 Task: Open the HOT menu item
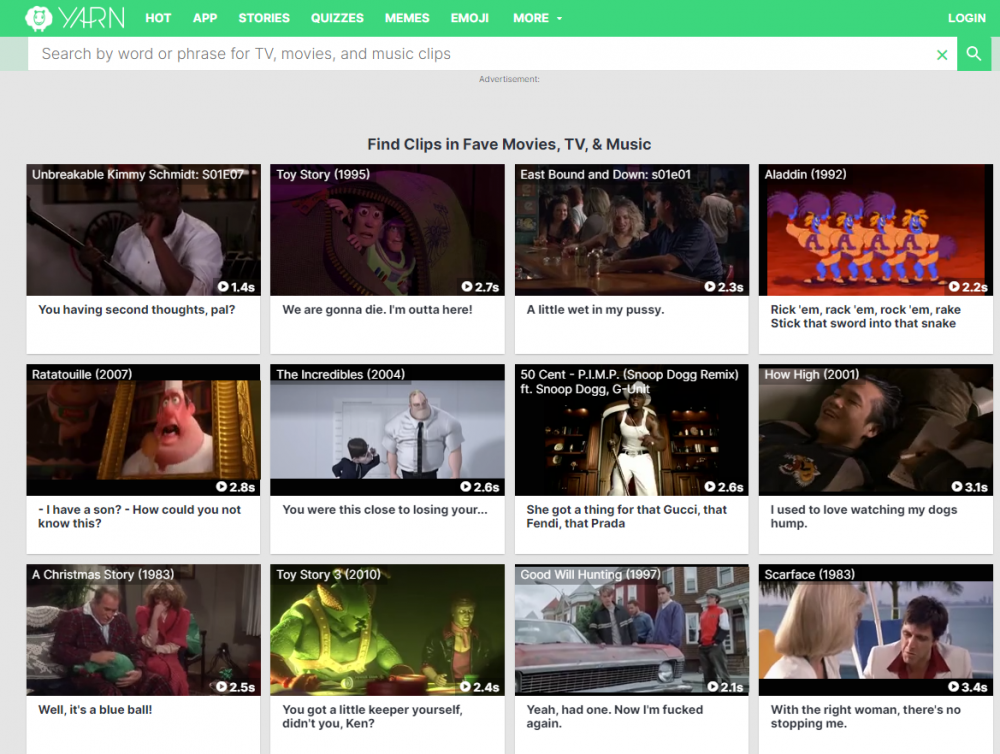point(158,18)
